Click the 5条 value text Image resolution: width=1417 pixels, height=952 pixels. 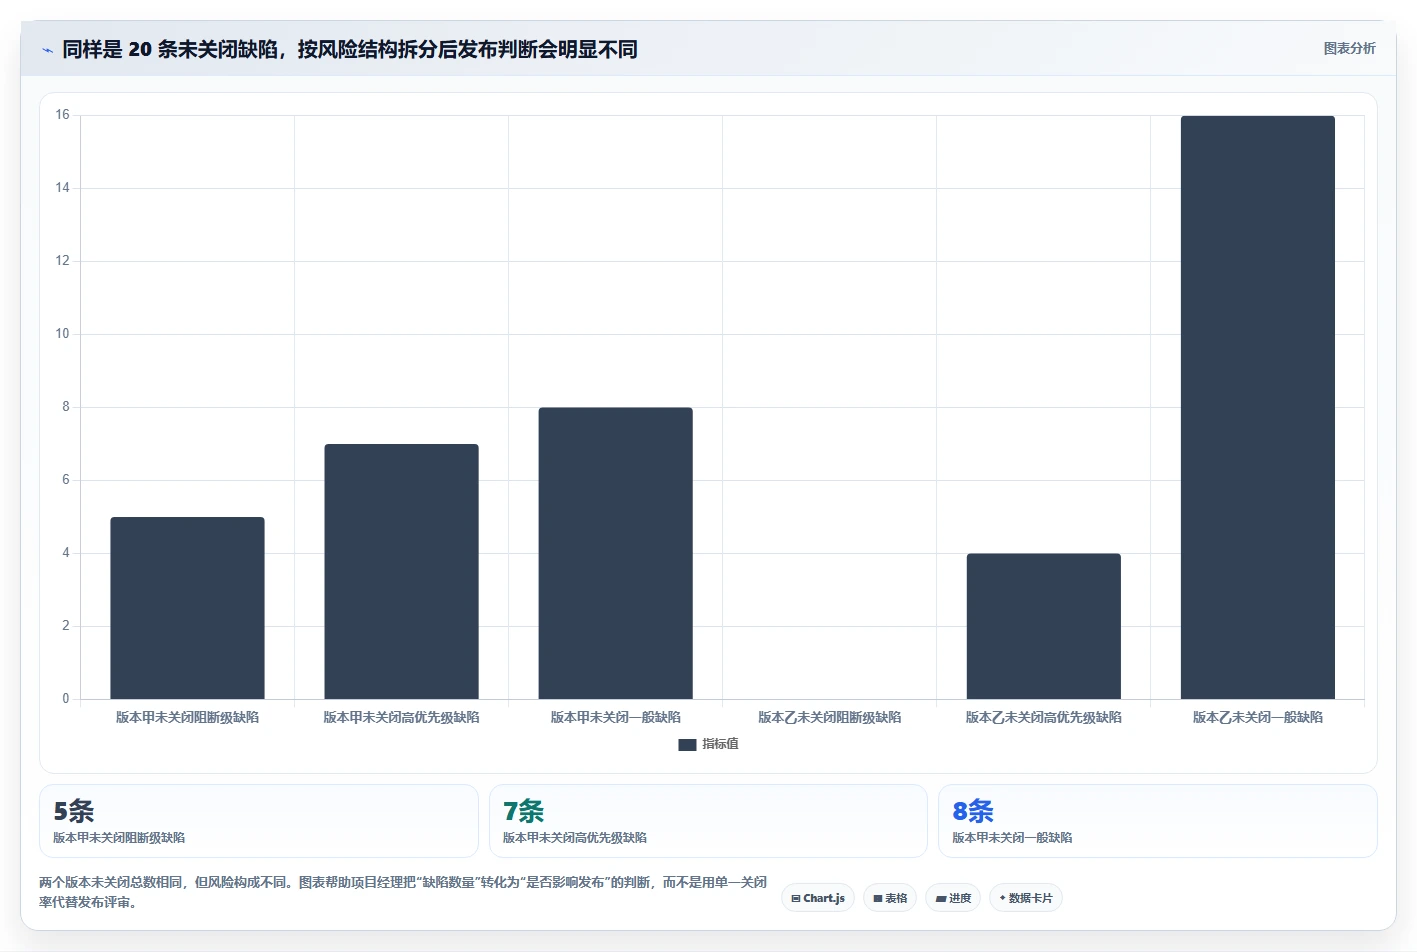pos(74,811)
